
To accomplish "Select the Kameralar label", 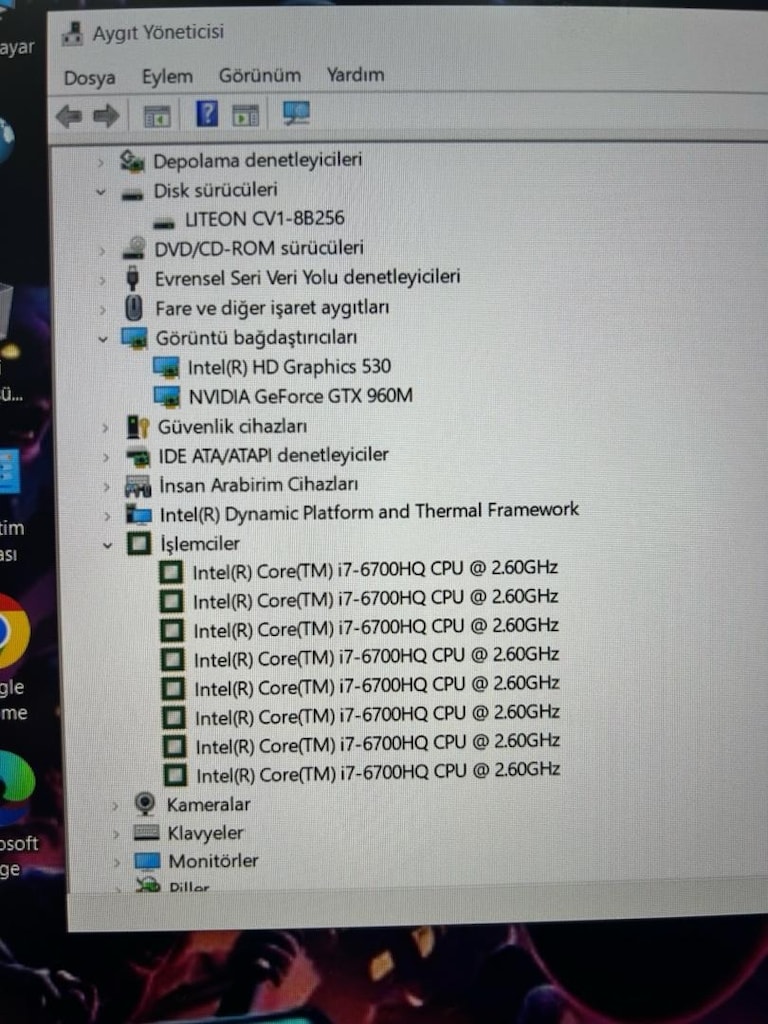I will [x=208, y=805].
